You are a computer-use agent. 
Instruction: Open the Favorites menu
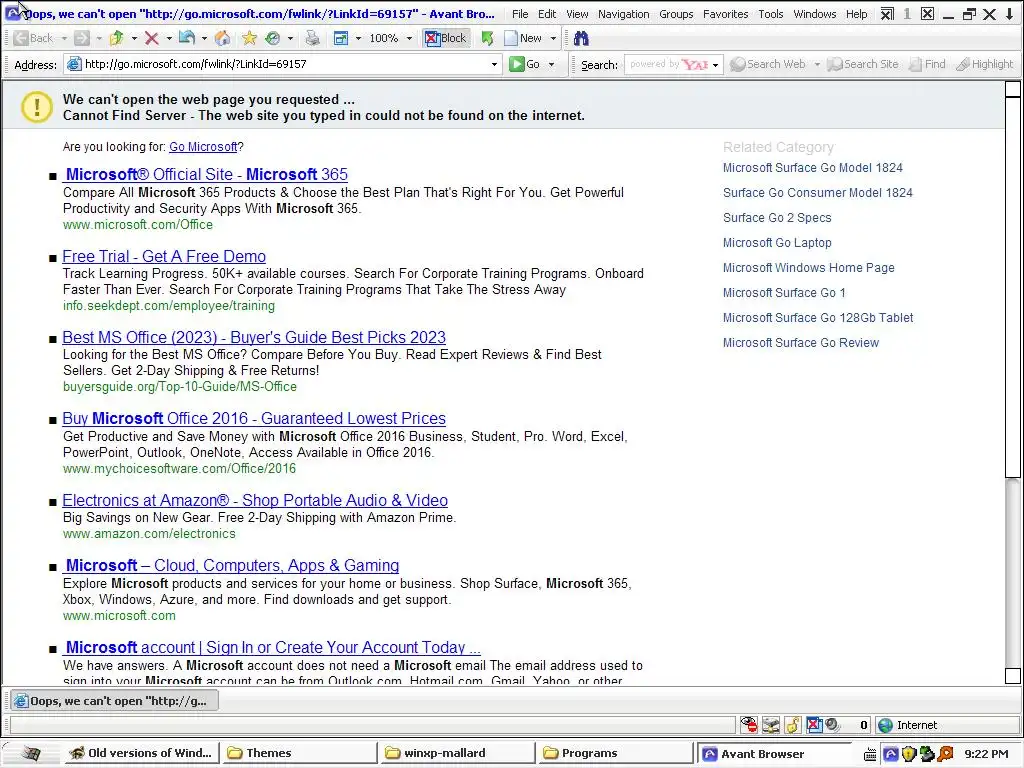tap(726, 14)
